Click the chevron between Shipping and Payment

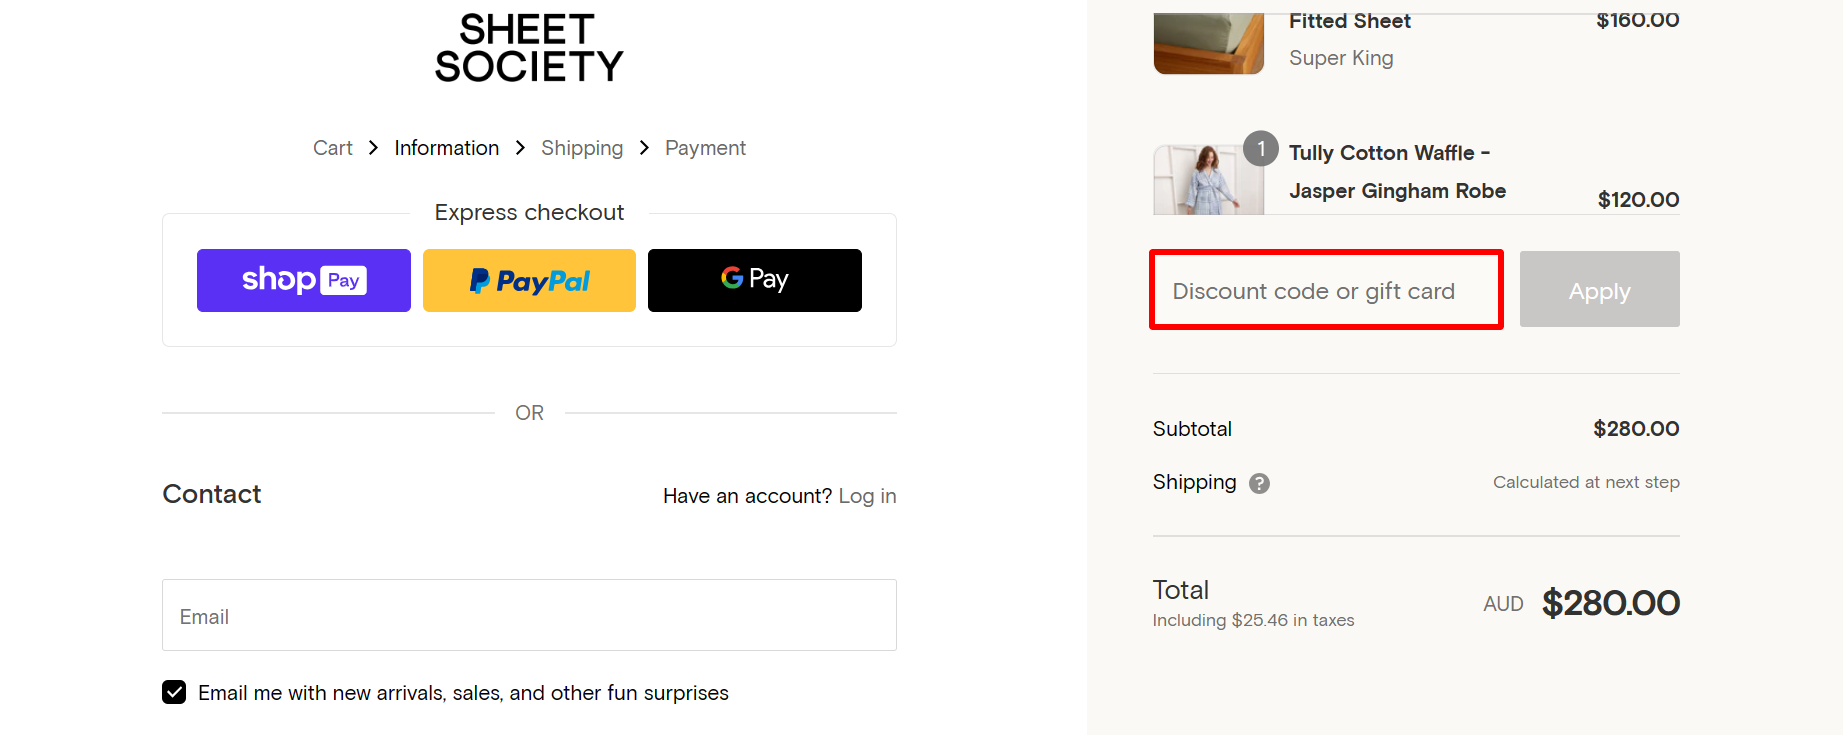[644, 147]
